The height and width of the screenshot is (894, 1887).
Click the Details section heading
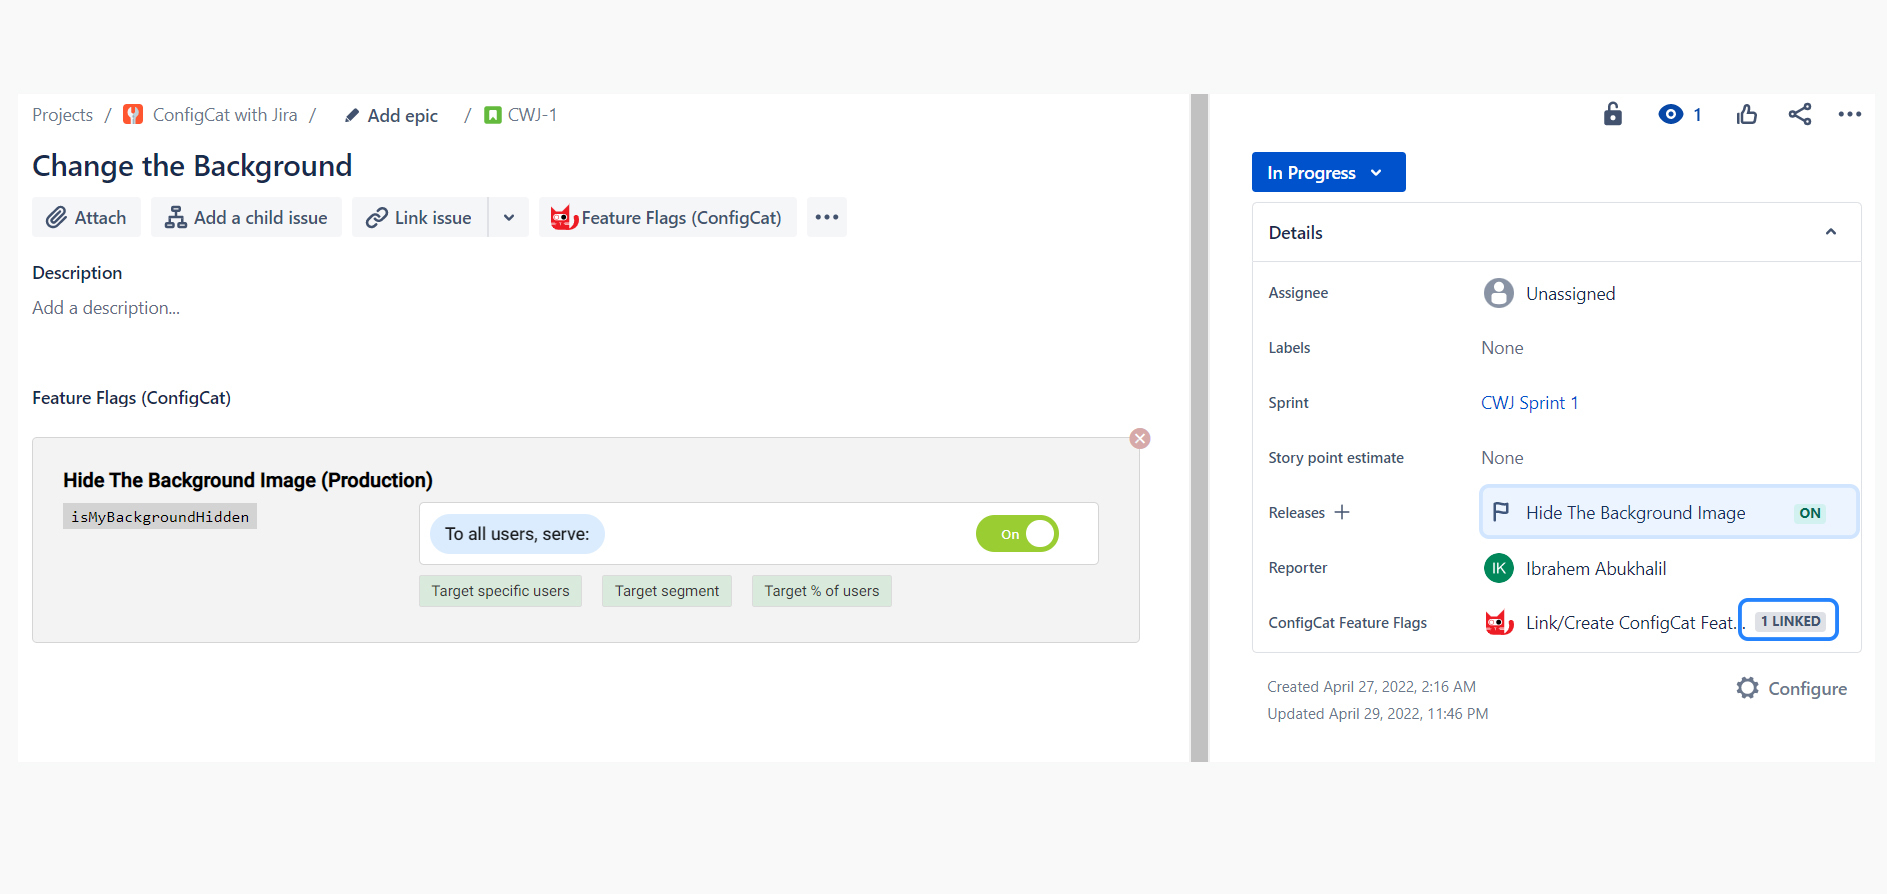pyautogui.click(x=1295, y=233)
